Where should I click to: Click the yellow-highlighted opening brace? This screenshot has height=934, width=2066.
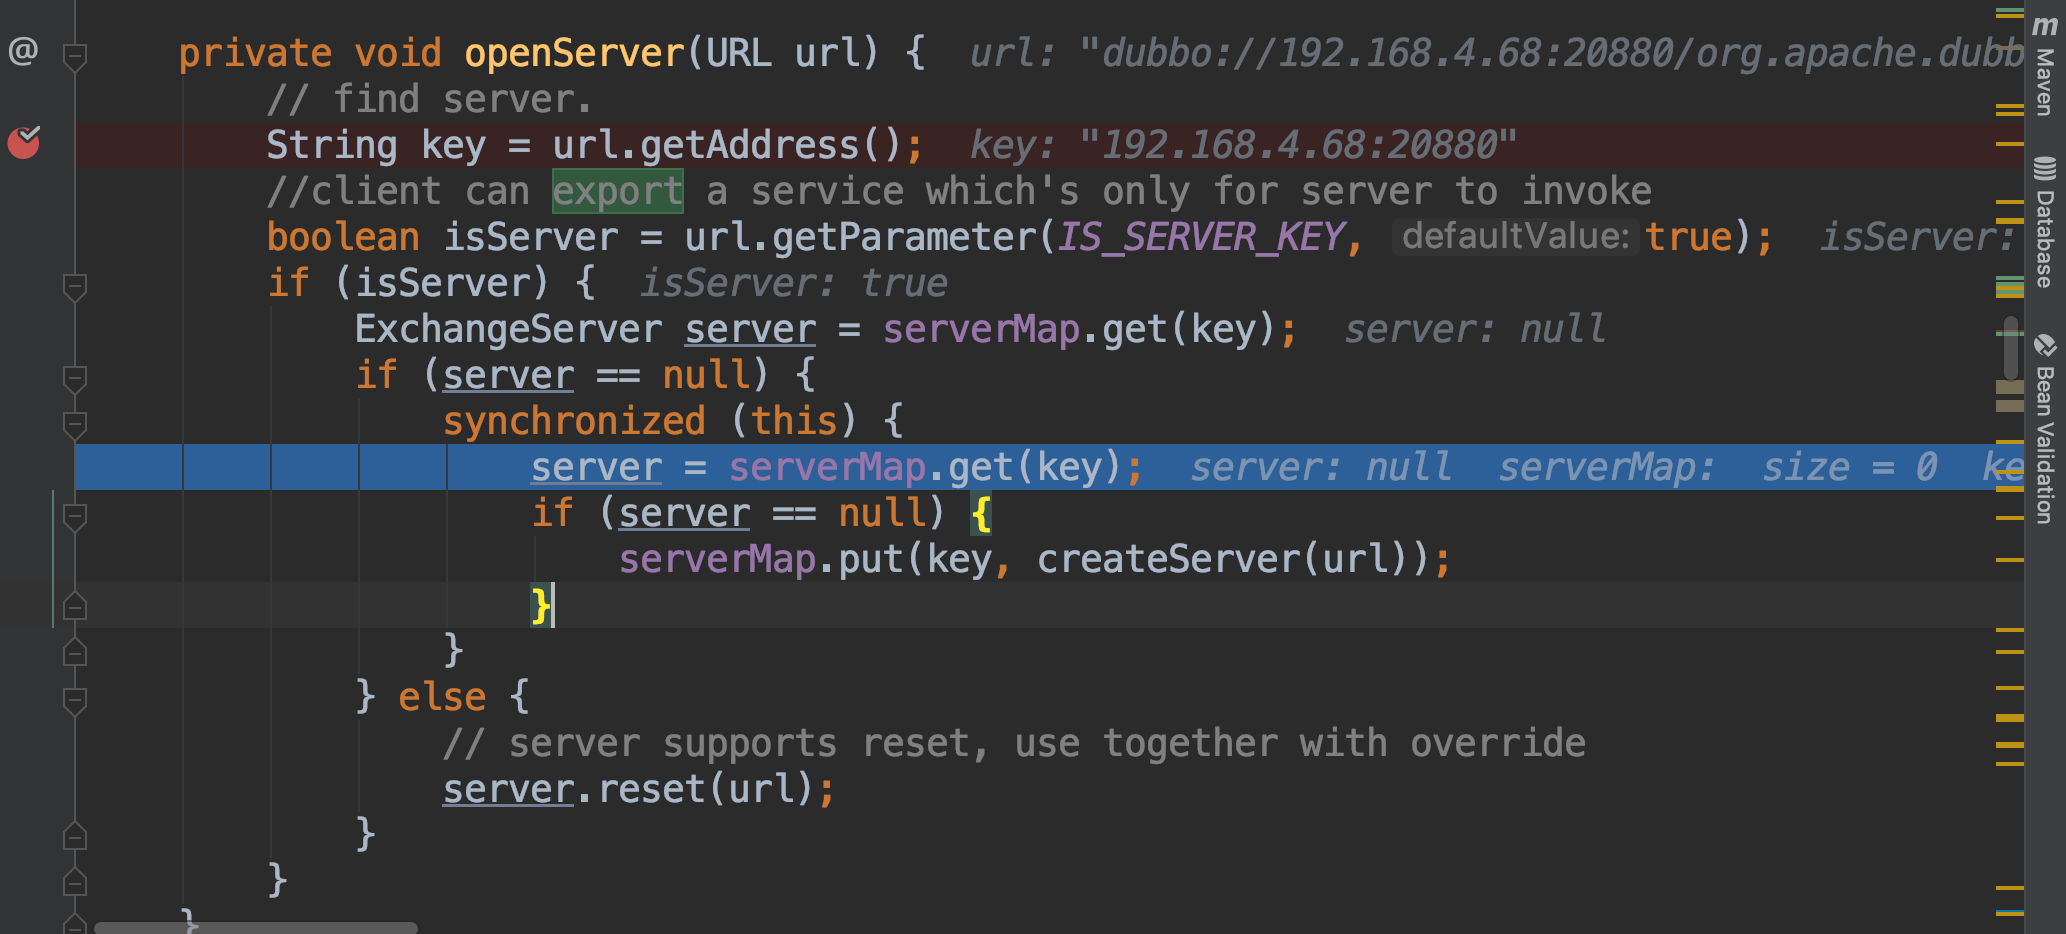click(981, 514)
